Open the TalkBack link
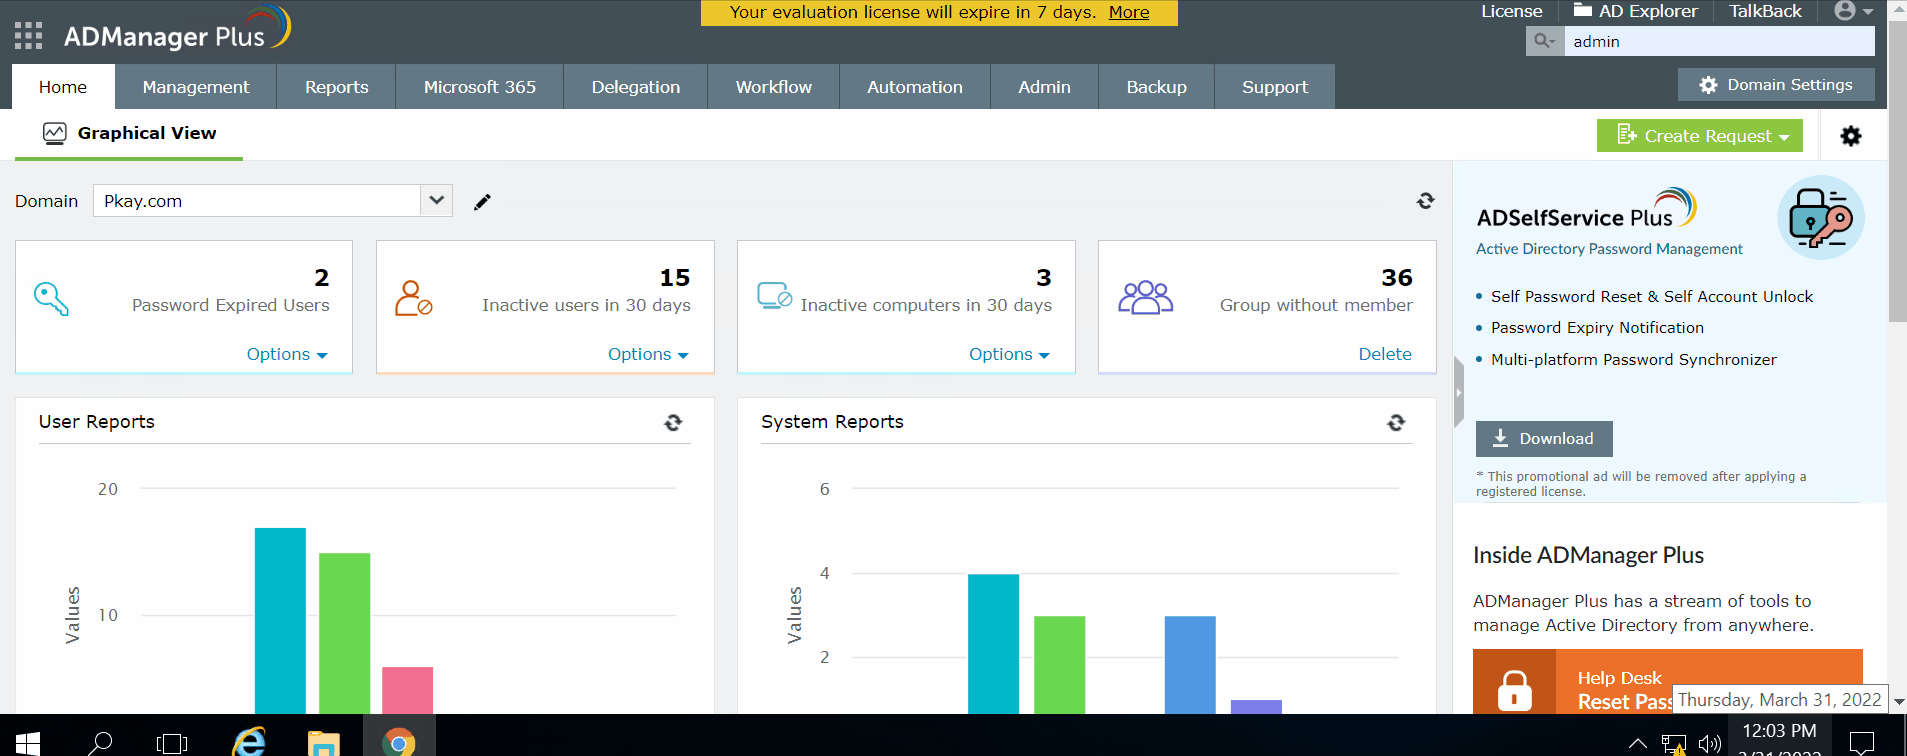Image resolution: width=1907 pixels, height=756 pixels. 1766,11
